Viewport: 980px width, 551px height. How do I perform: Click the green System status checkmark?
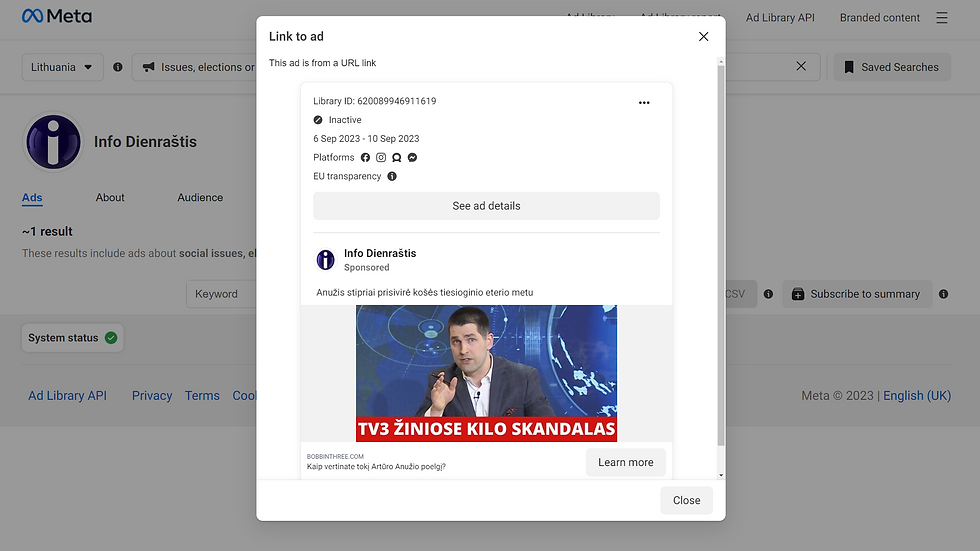(111, 338)
